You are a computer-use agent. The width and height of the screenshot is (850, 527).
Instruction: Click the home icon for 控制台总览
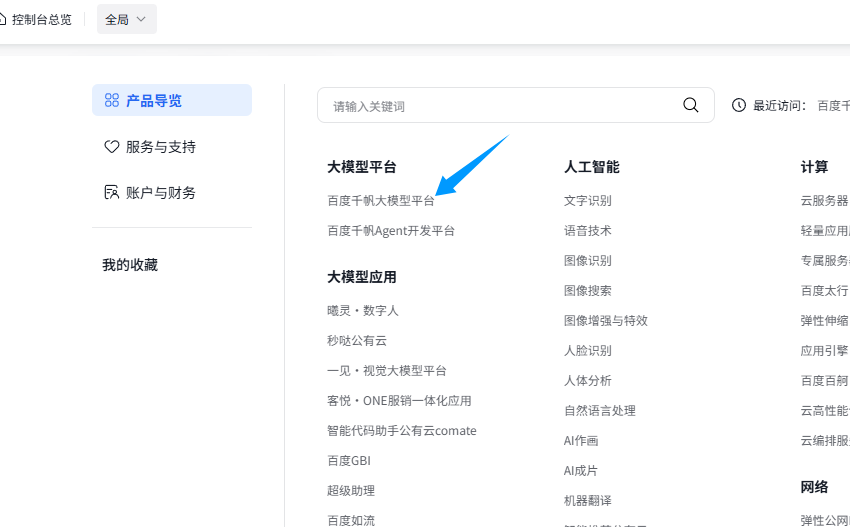pyautogui.click(x=3, y=19)
